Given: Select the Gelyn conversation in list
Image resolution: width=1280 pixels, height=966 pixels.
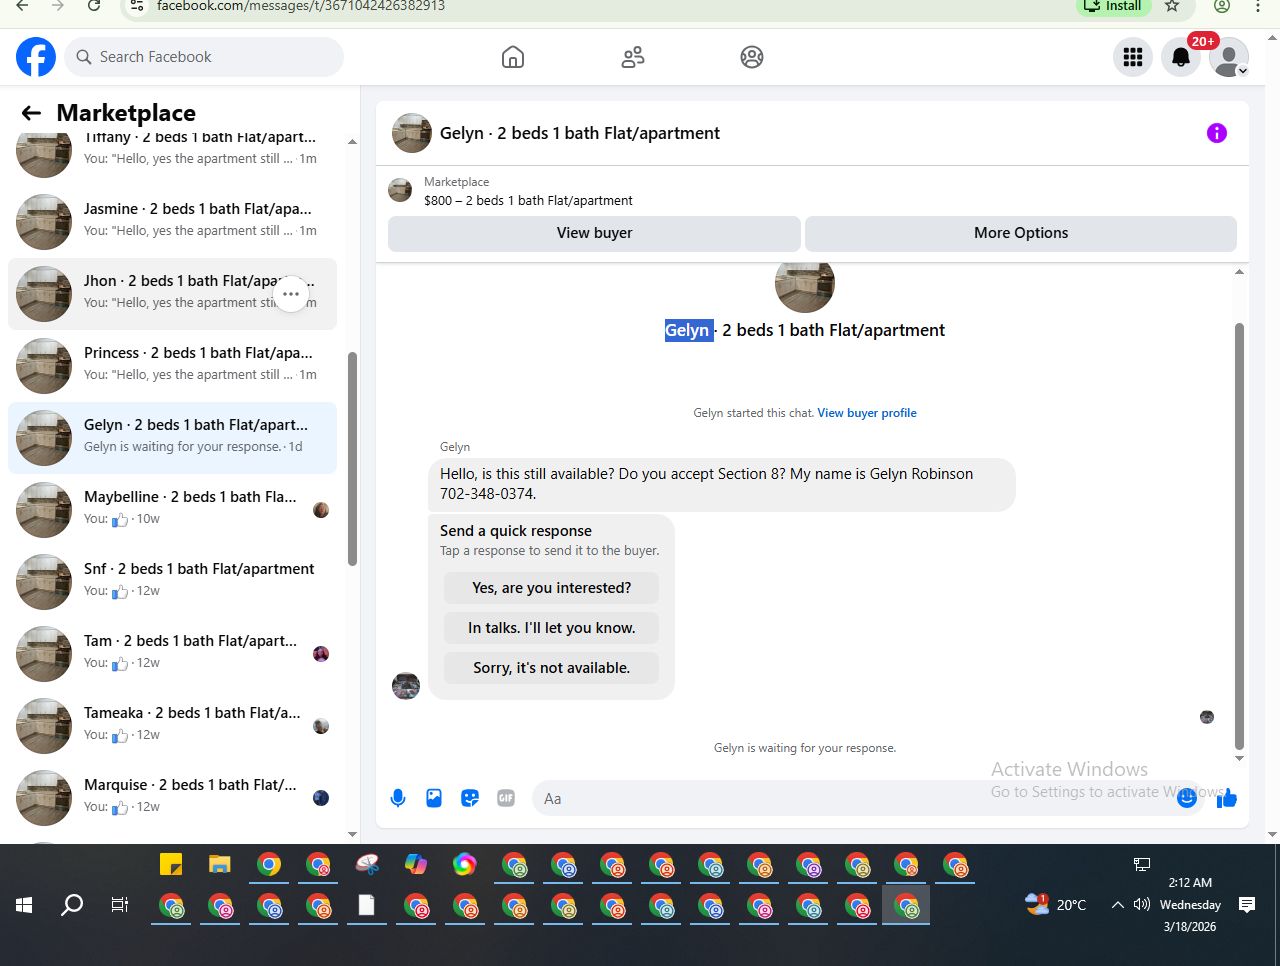Looking at the screenshot, I should 172,438.
